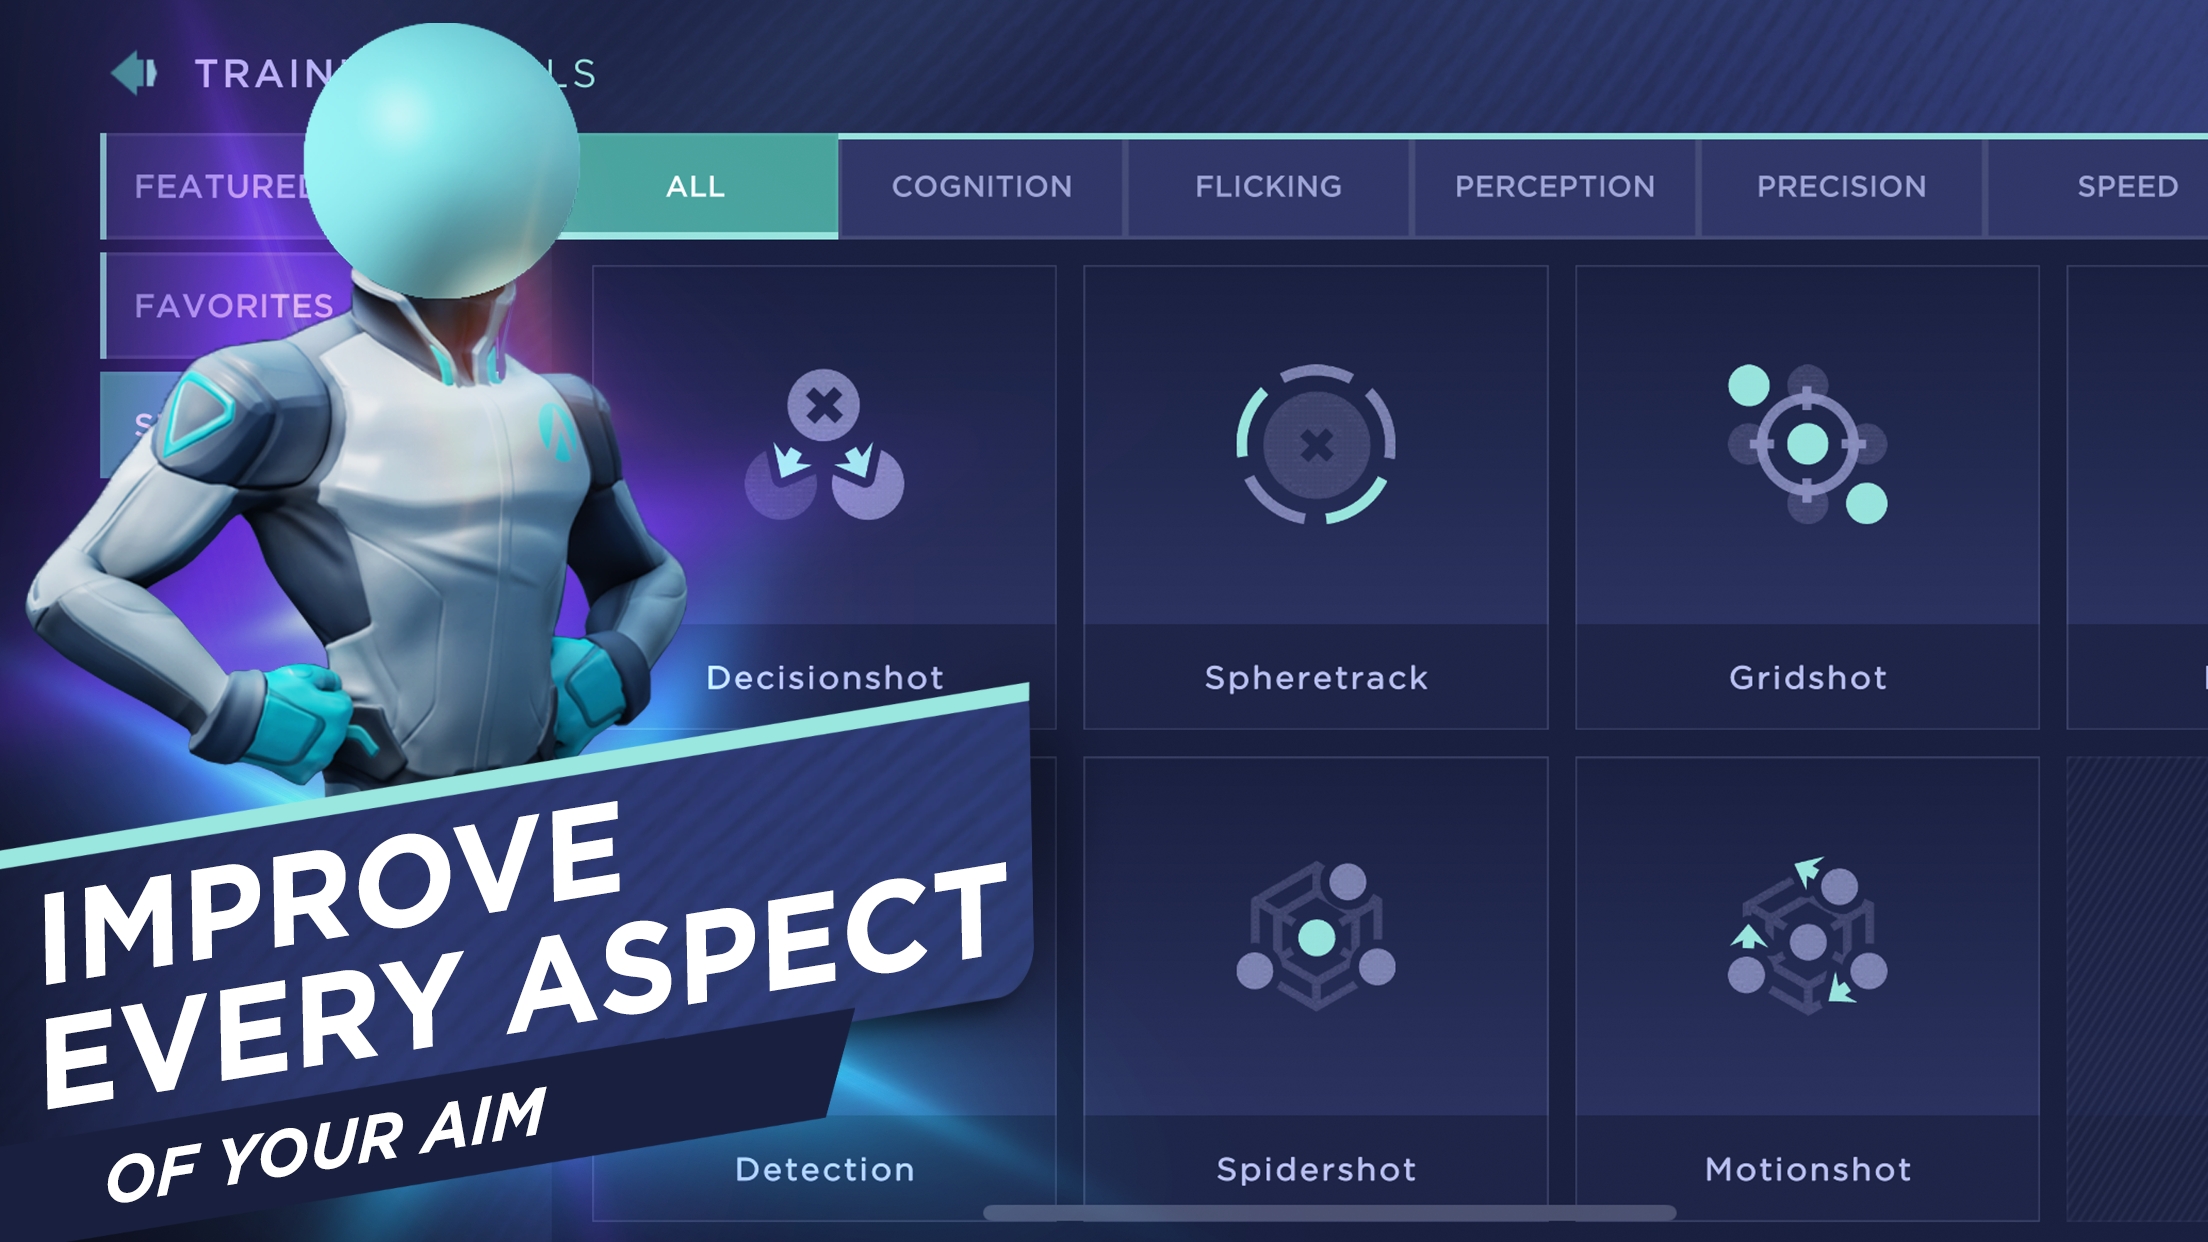Viewport: 2208px width, 1242px height.
Task: Toggle the FEATURED training toggle
Action: click(227, 185)
